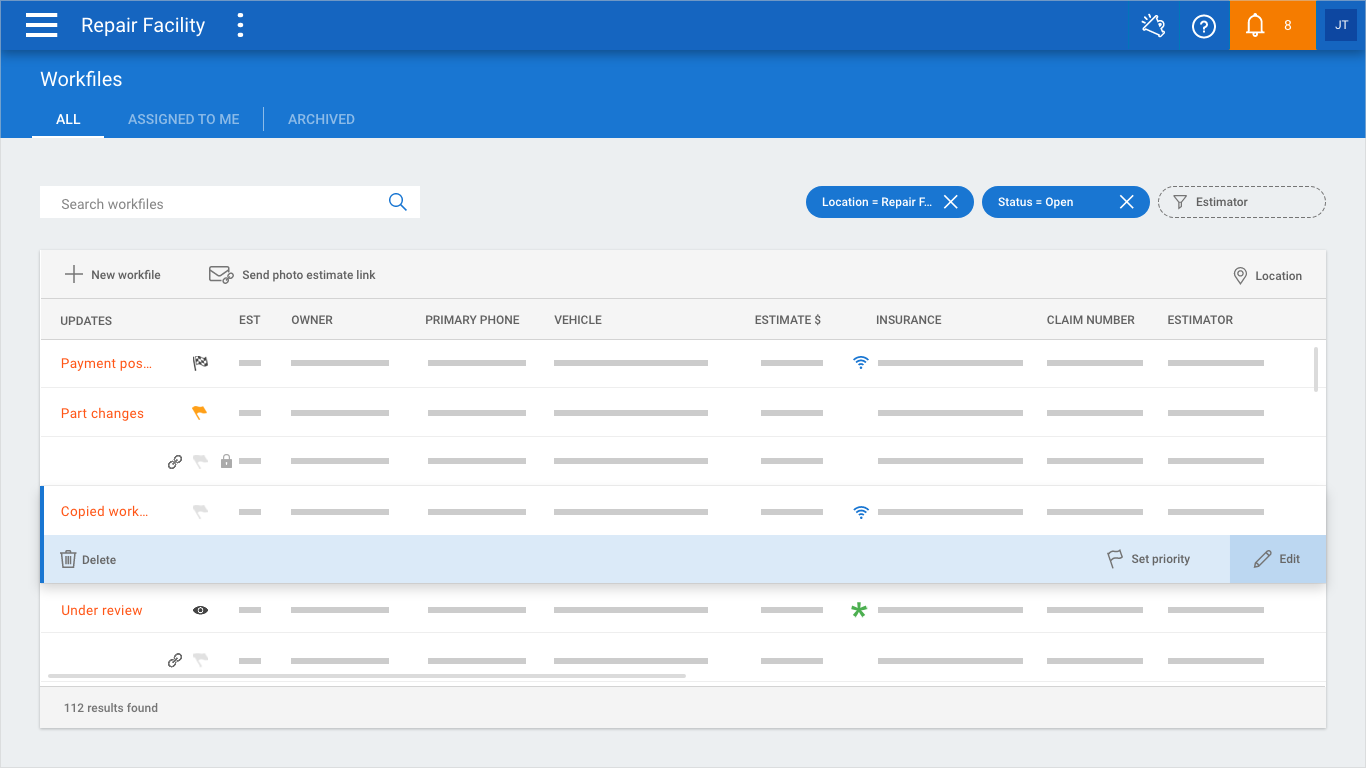Sort by INSURANCE column header

click(x=909, y=320)
